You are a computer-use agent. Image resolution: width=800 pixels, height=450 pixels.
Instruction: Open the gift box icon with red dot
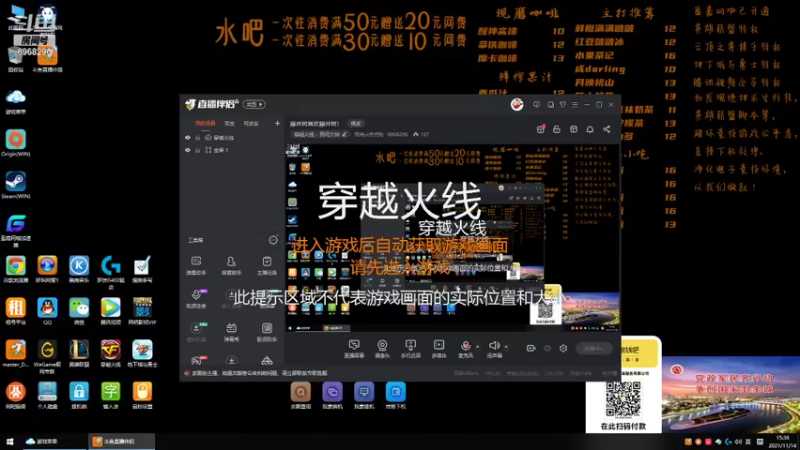(x=541, y=129)
